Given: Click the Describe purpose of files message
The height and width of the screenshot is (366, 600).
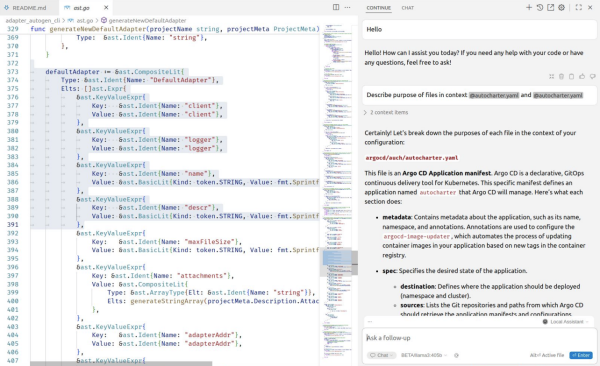Looking at the screenshot, I should (x=479, y=95).
